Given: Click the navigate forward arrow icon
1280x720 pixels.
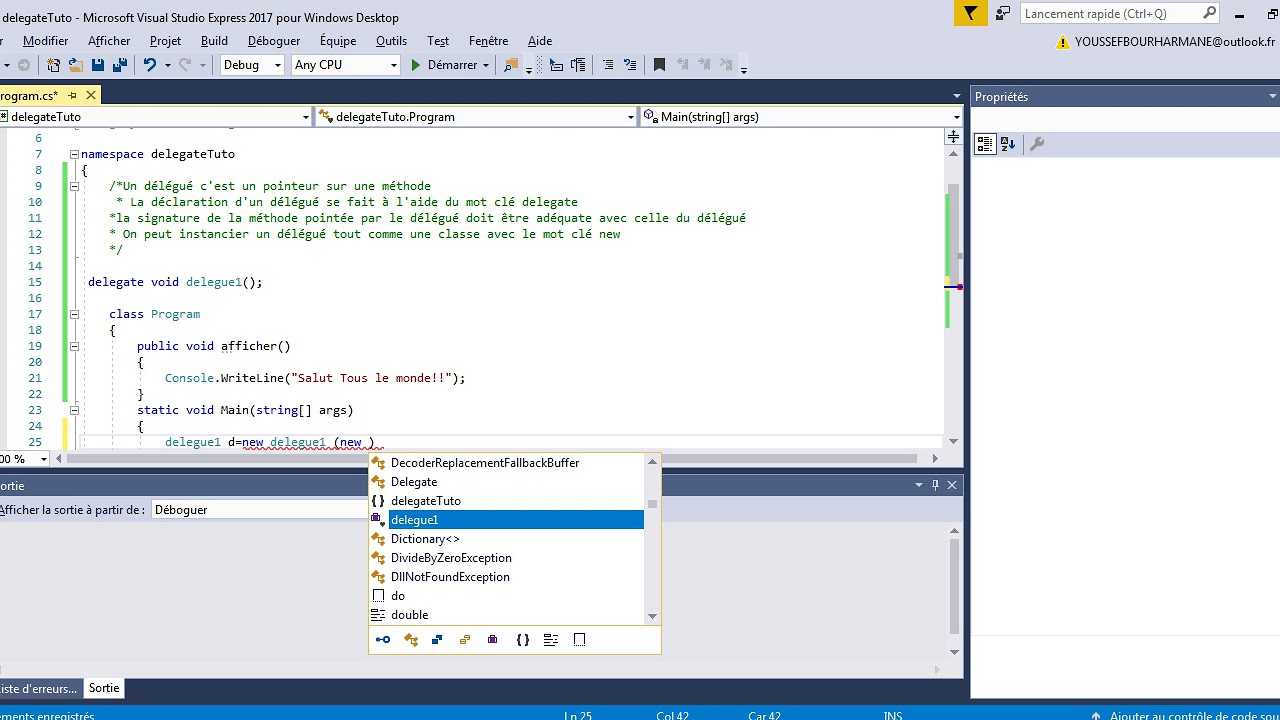Looking at the screenshot, I should (x=23, y=65).
